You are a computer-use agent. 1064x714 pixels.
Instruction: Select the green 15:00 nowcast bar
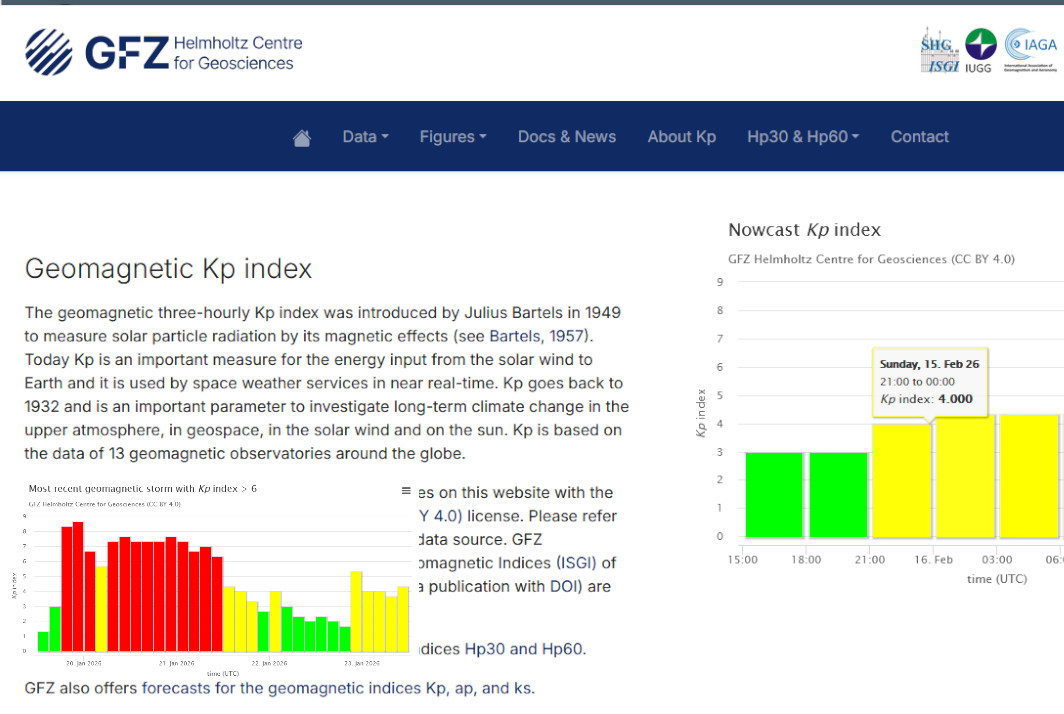774,495
